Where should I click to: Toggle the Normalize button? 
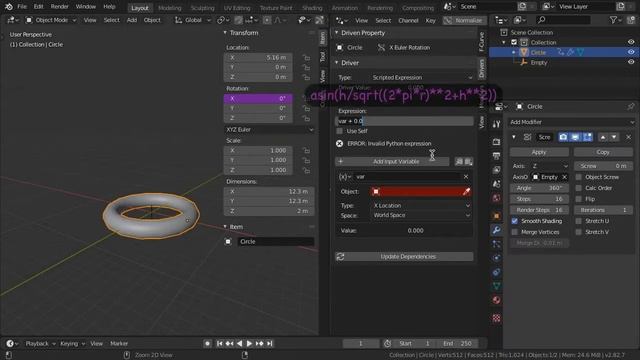click(464, 20)
